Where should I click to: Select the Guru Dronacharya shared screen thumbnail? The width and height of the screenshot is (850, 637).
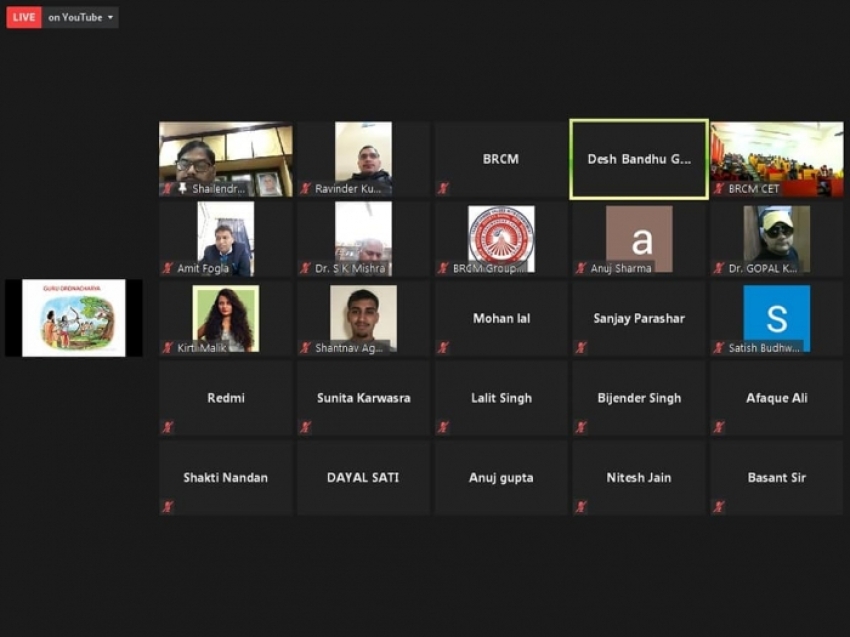point(74,318)
